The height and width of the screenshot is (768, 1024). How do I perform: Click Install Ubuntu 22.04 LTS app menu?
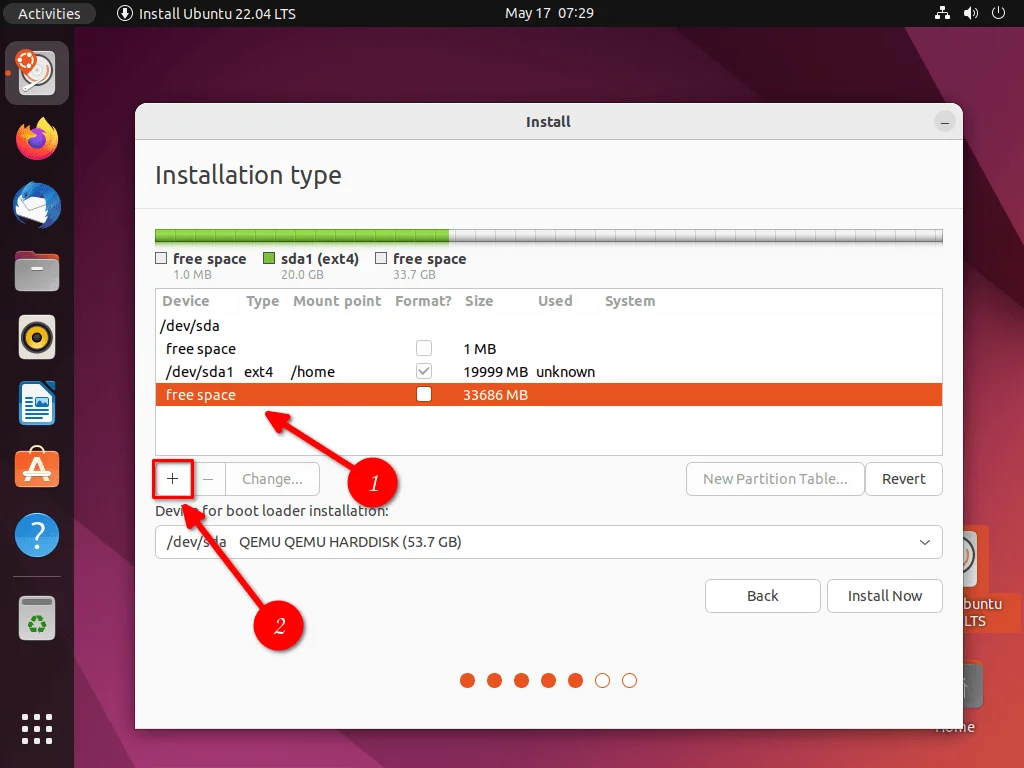tap(207, 13)
